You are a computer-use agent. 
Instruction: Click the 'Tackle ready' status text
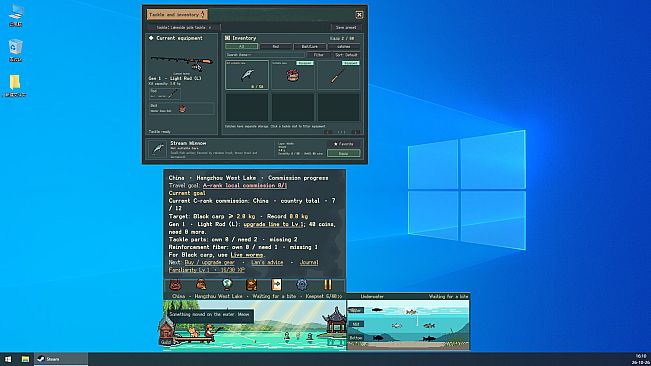pyautogui.click(x=160, y=132)
